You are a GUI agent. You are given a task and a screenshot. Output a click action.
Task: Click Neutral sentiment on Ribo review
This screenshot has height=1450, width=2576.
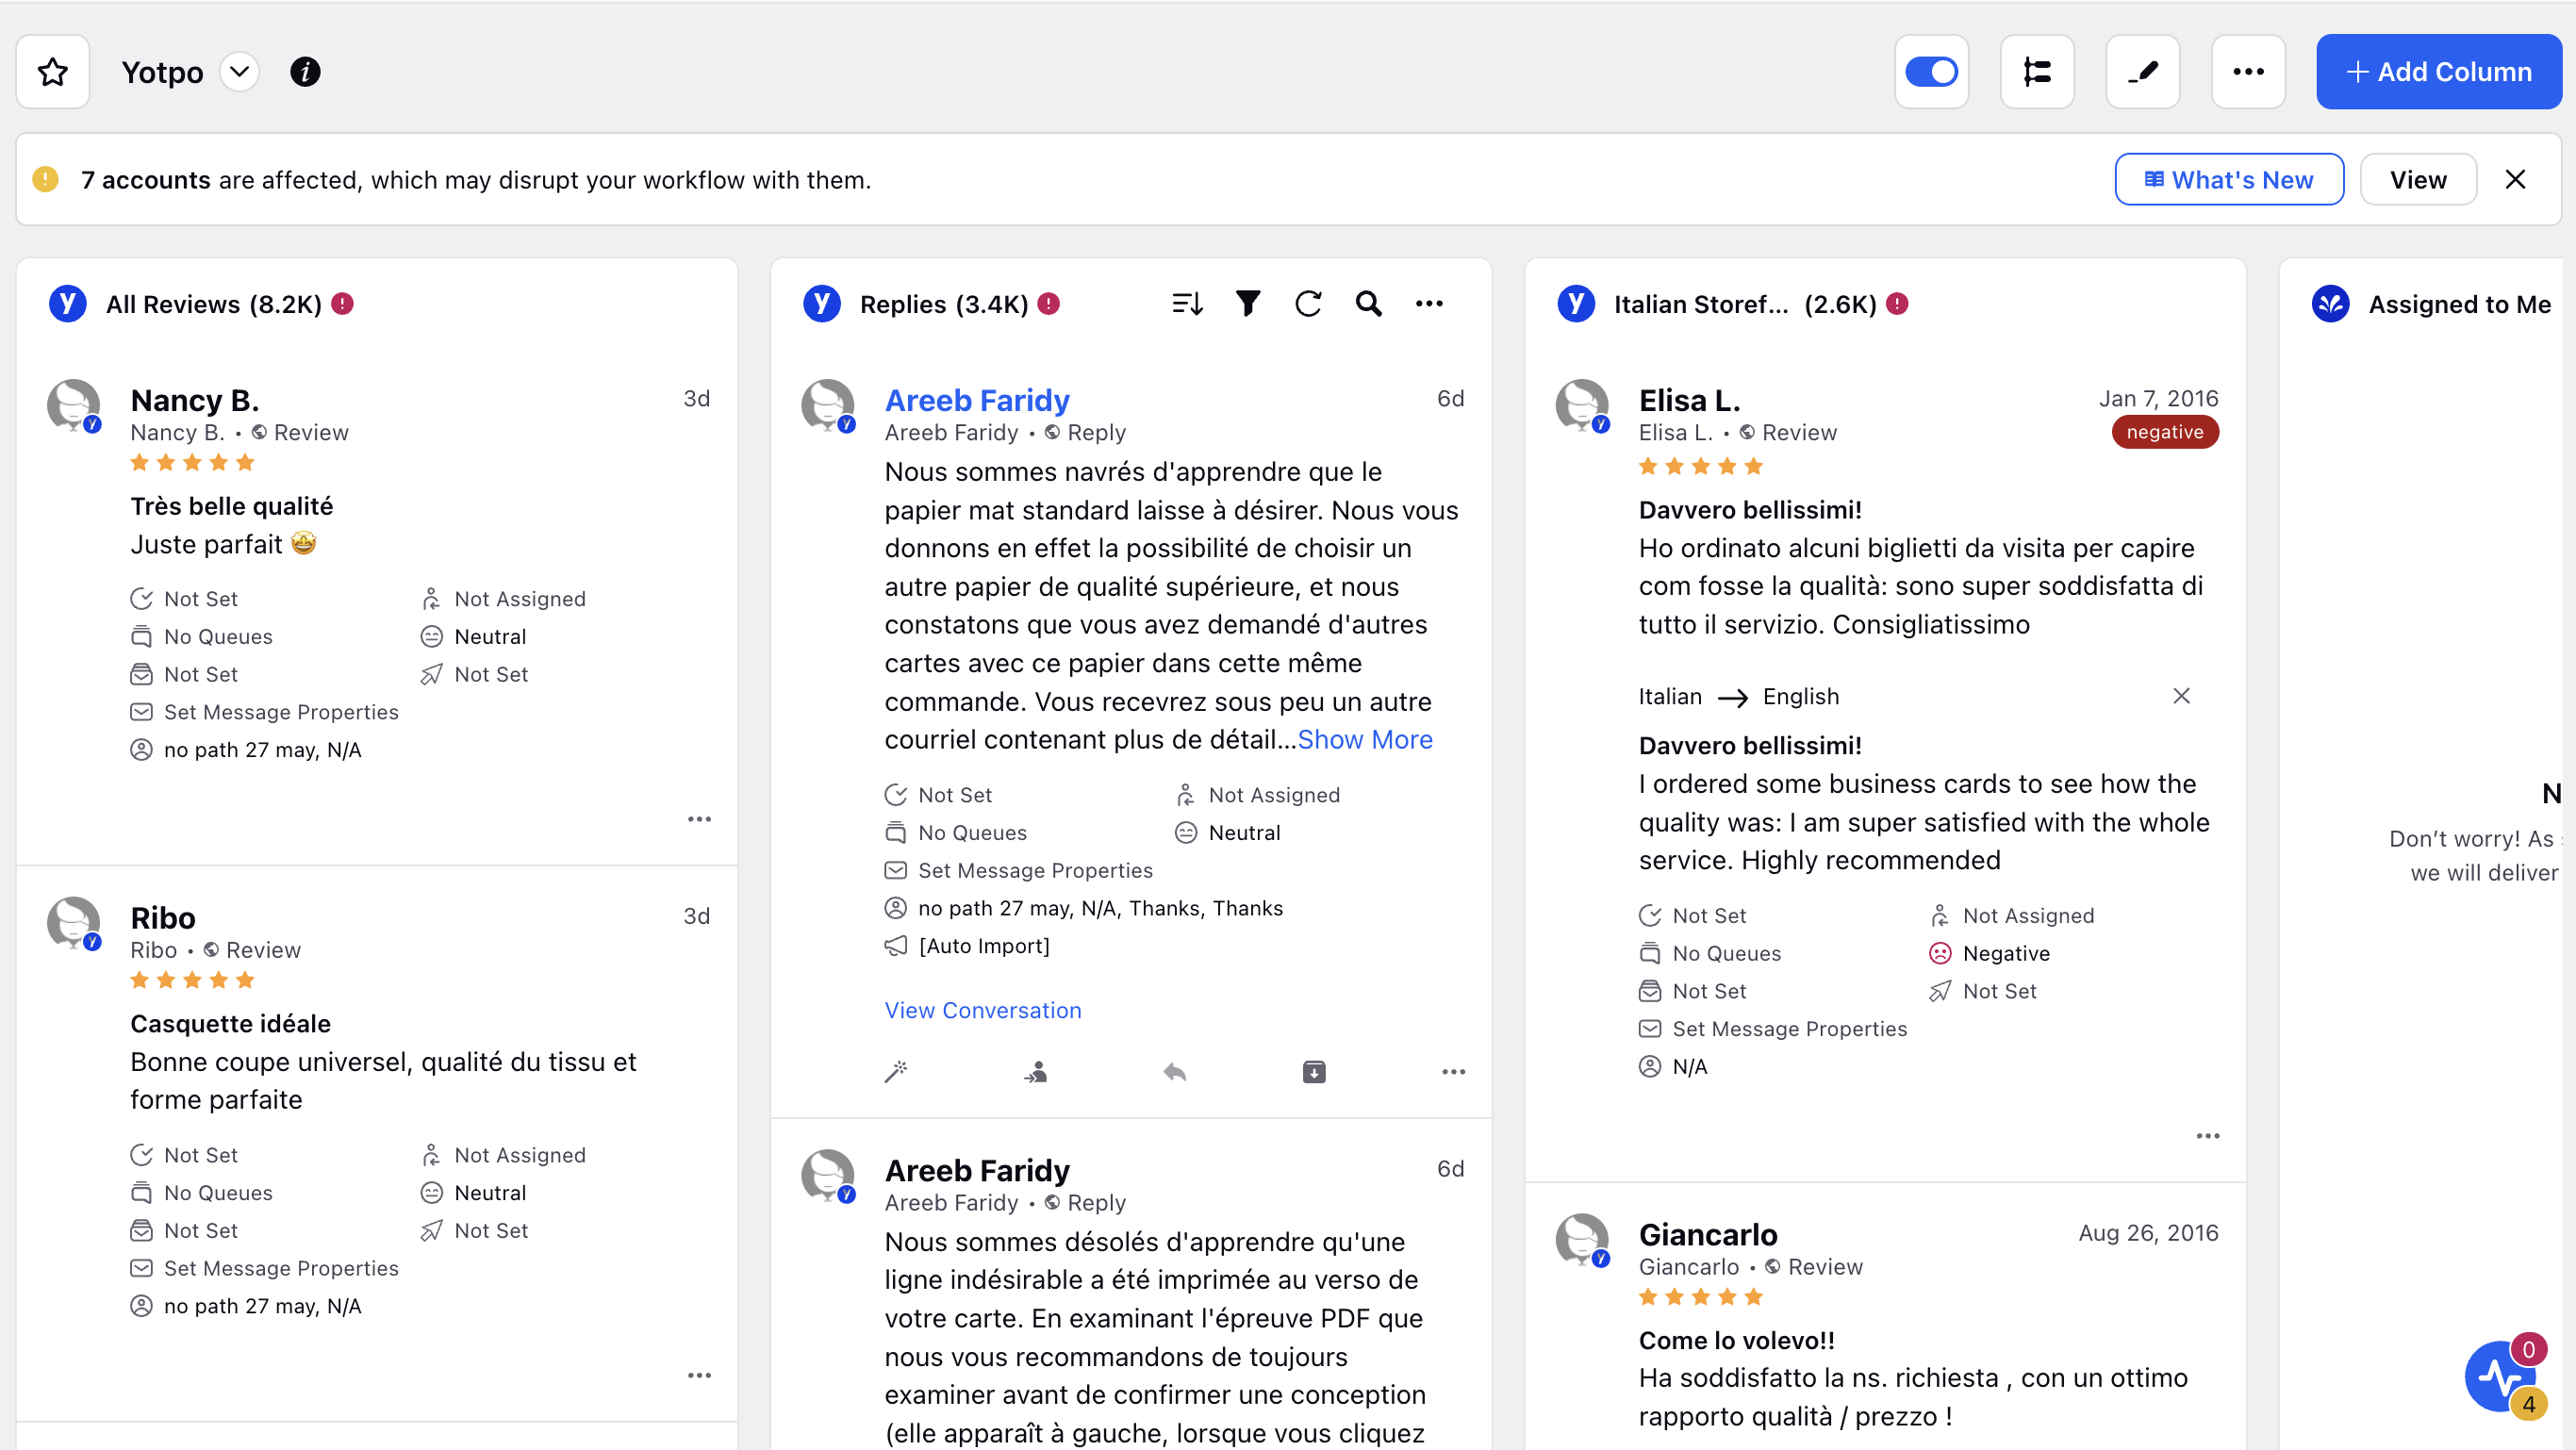point(473,1193)
